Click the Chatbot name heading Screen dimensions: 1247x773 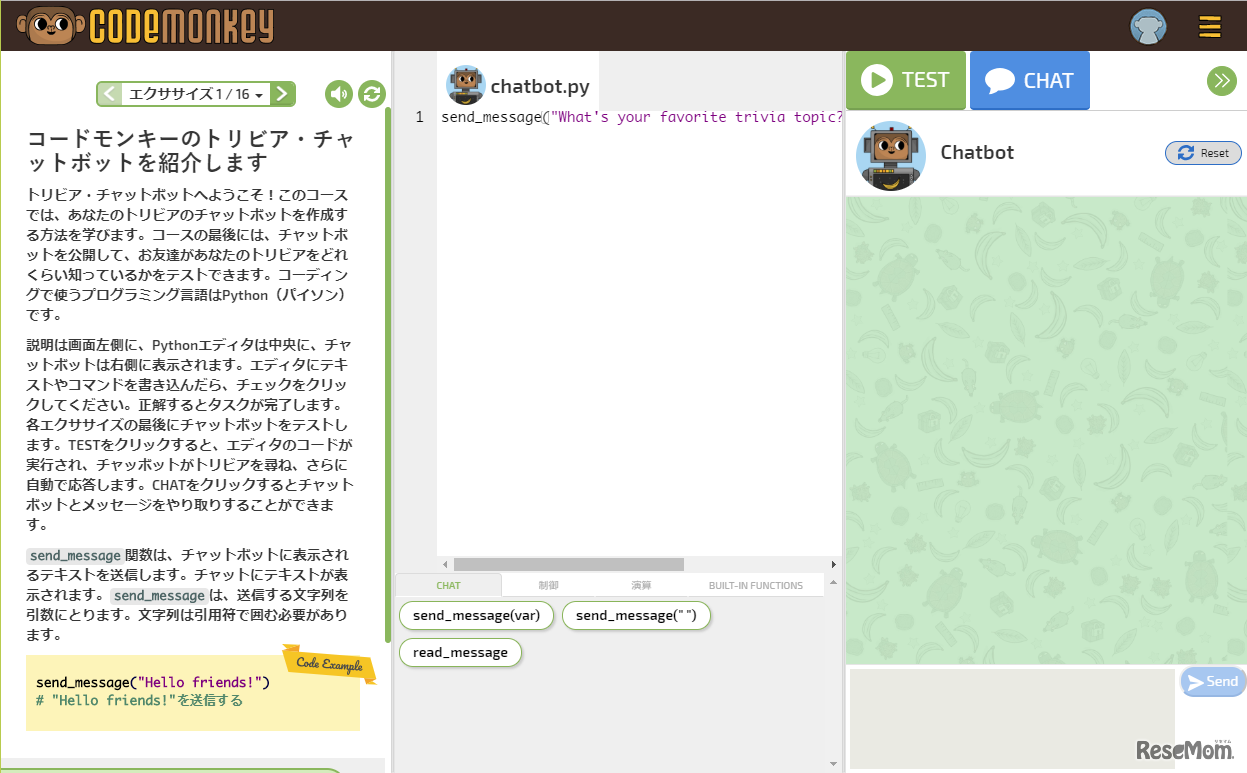click(x=977, y=152)
